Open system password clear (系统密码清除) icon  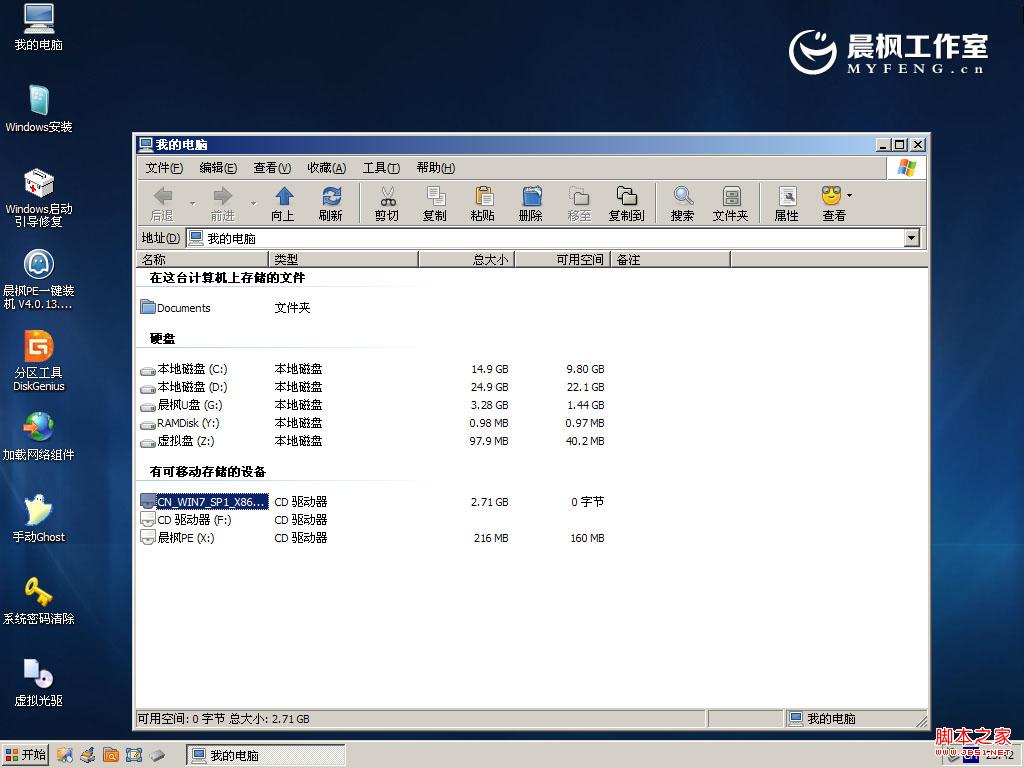(39, 593)
